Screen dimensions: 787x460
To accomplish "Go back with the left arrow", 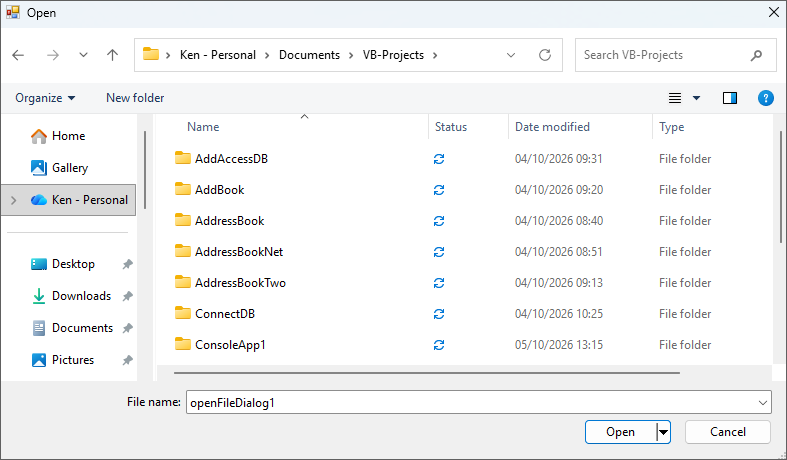I will point(18,55).
